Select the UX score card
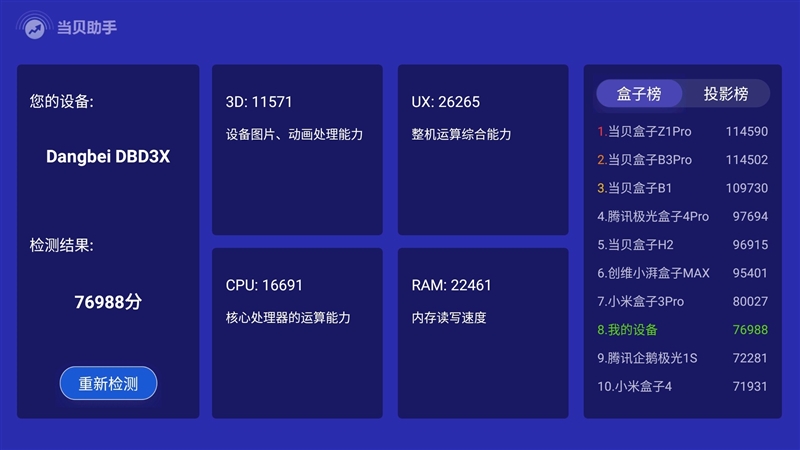 point(483,150)
